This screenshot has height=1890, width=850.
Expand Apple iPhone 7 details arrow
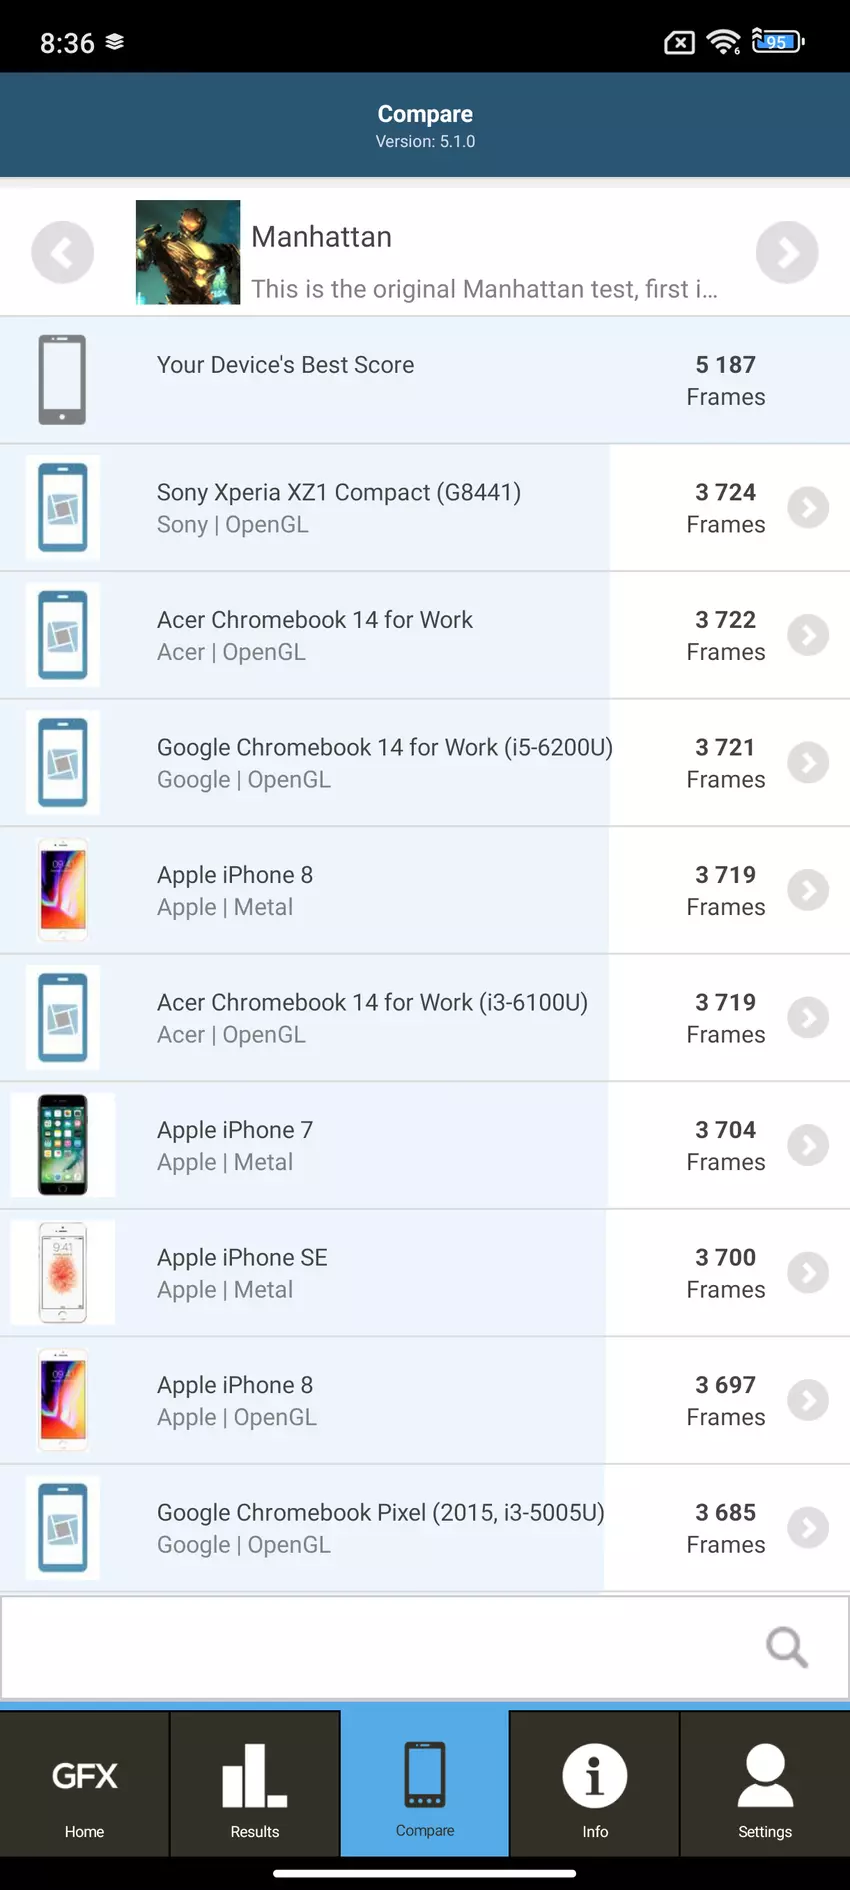click(808, 1145)
